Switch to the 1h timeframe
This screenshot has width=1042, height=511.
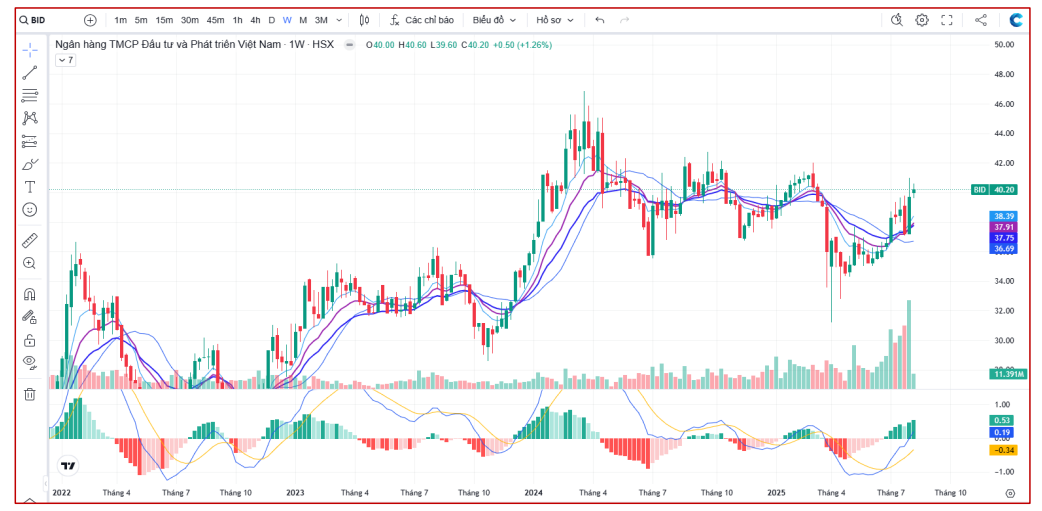(x=237, y=20)
